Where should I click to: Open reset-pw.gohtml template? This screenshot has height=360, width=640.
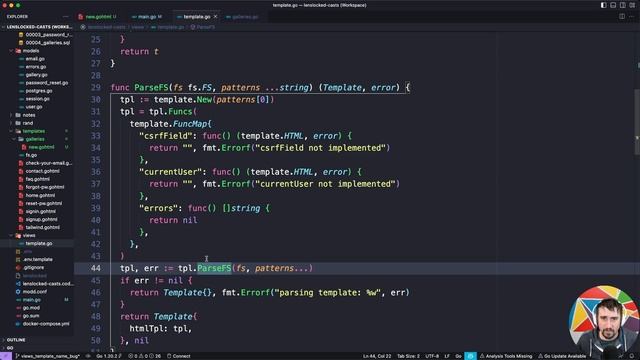coord(44,203)
